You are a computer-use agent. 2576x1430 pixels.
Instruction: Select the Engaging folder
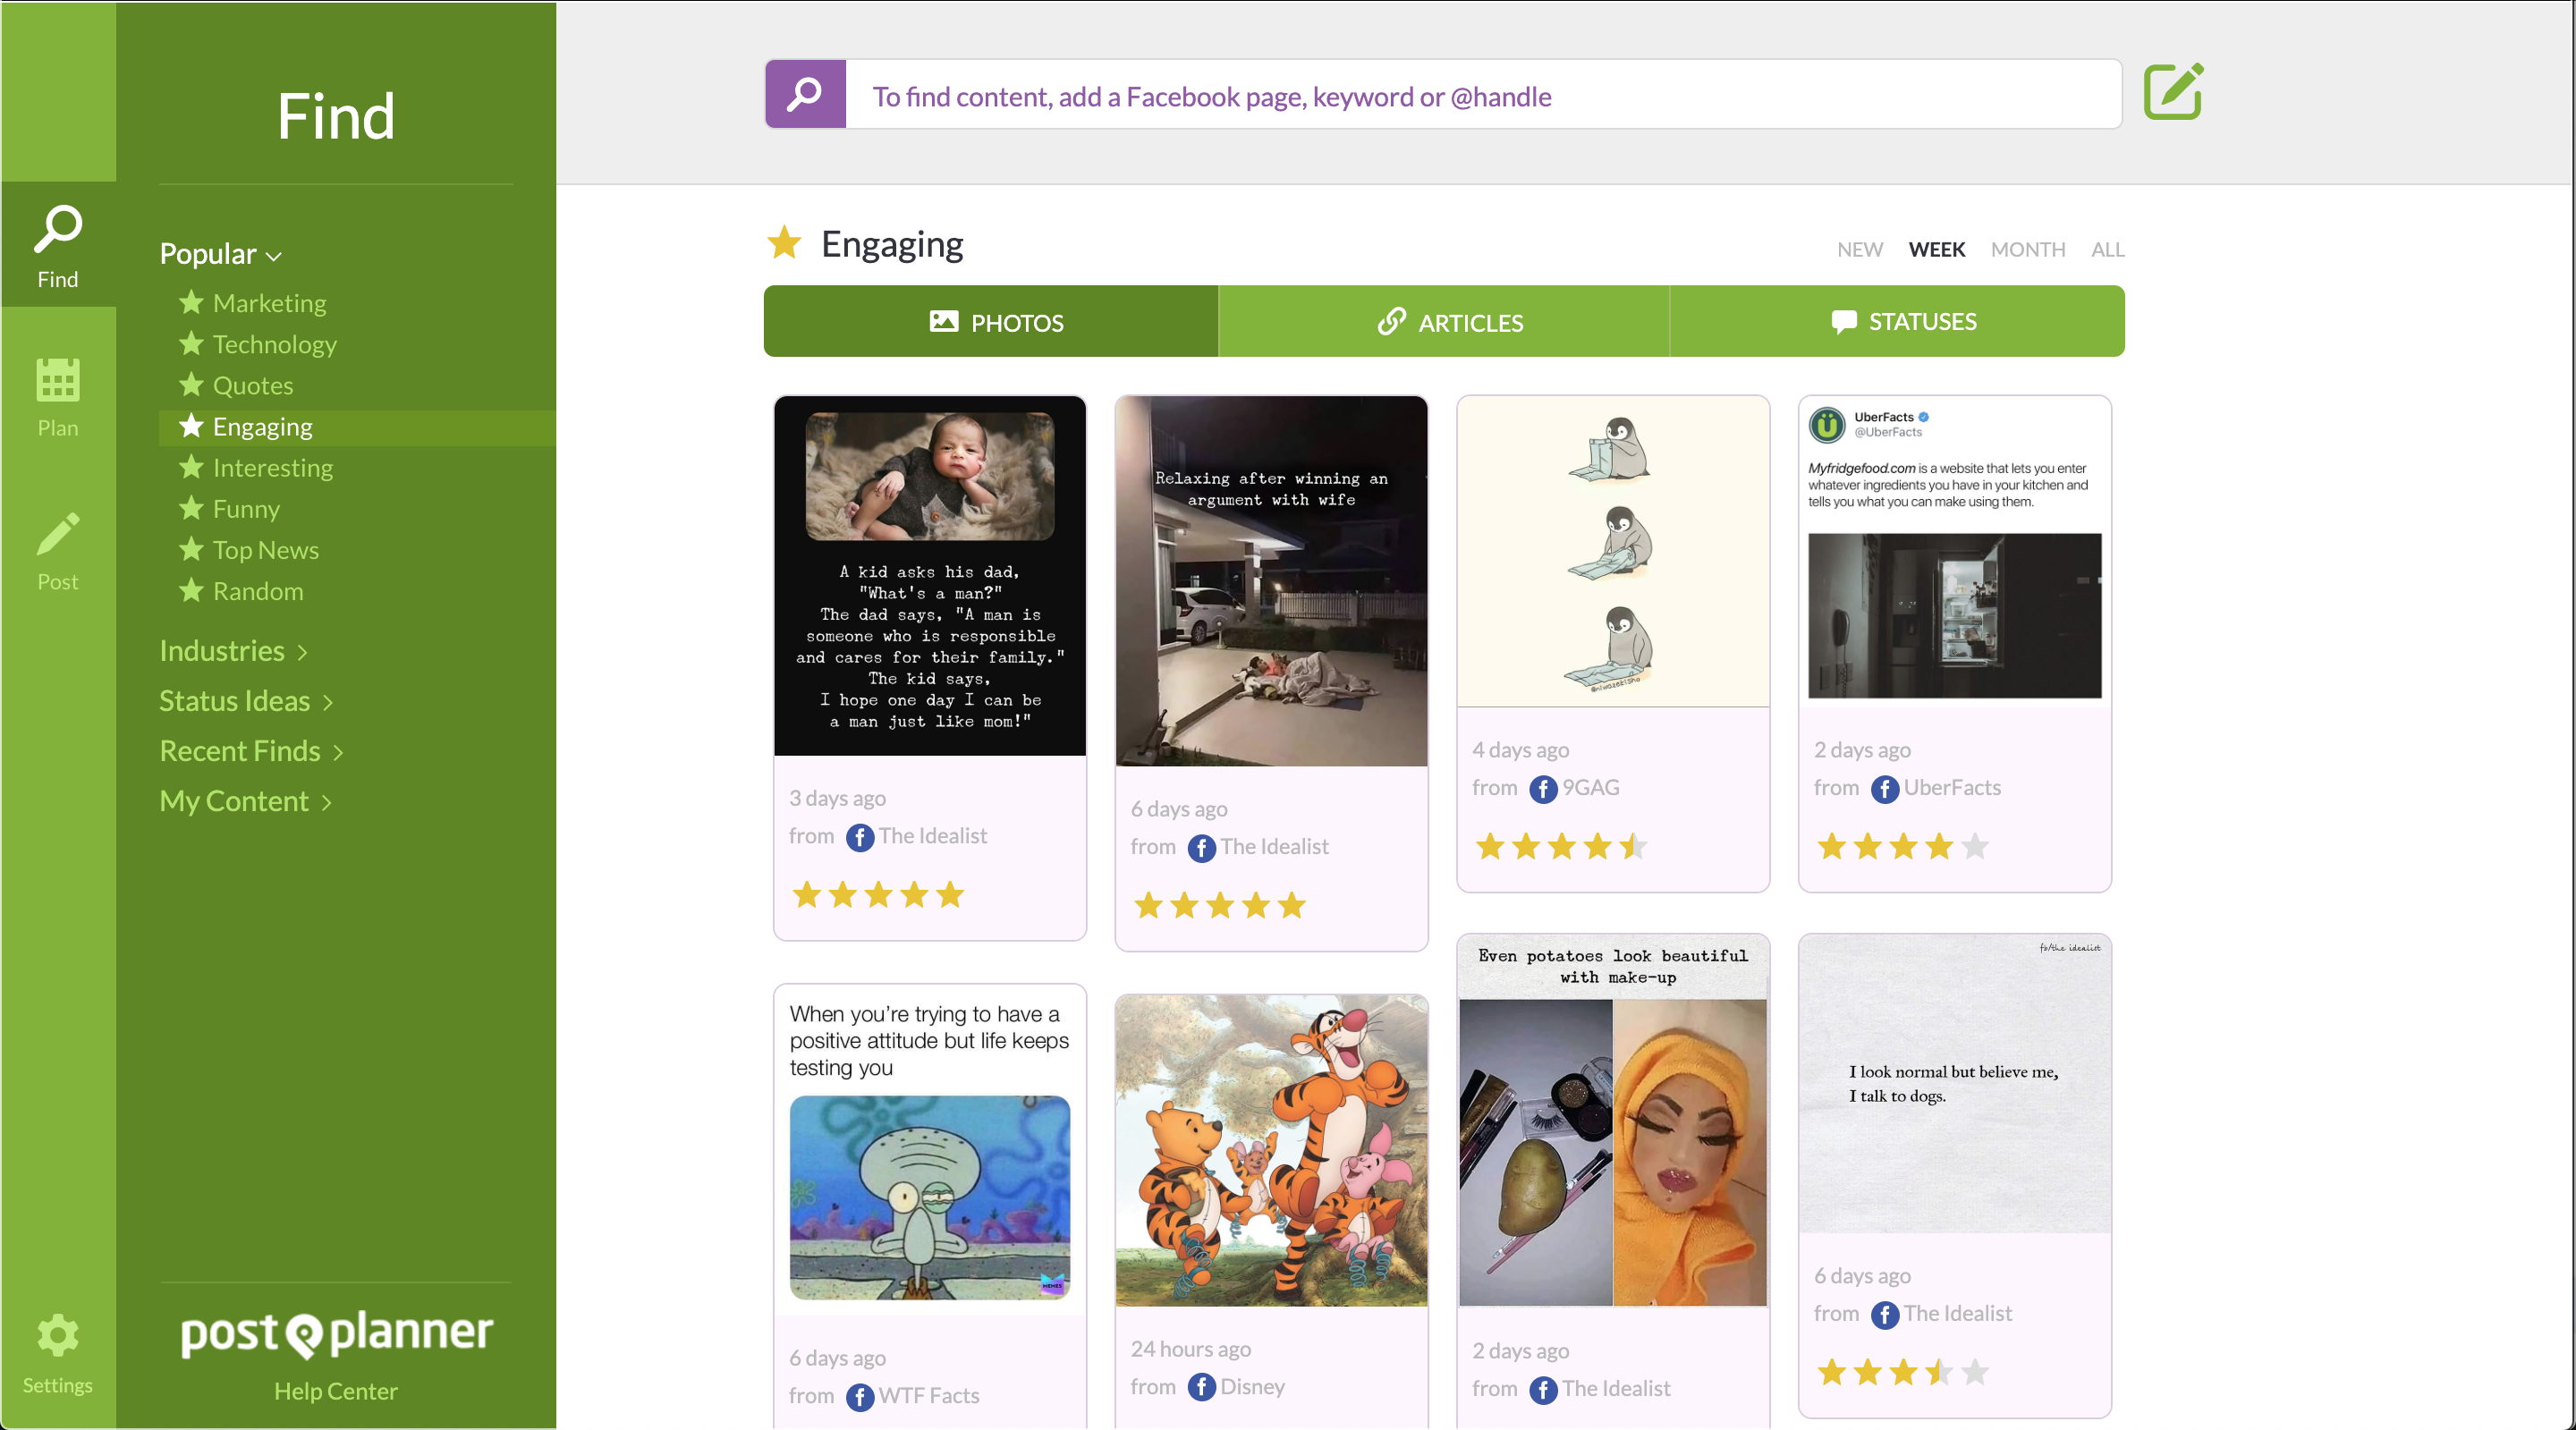(357, 427)
